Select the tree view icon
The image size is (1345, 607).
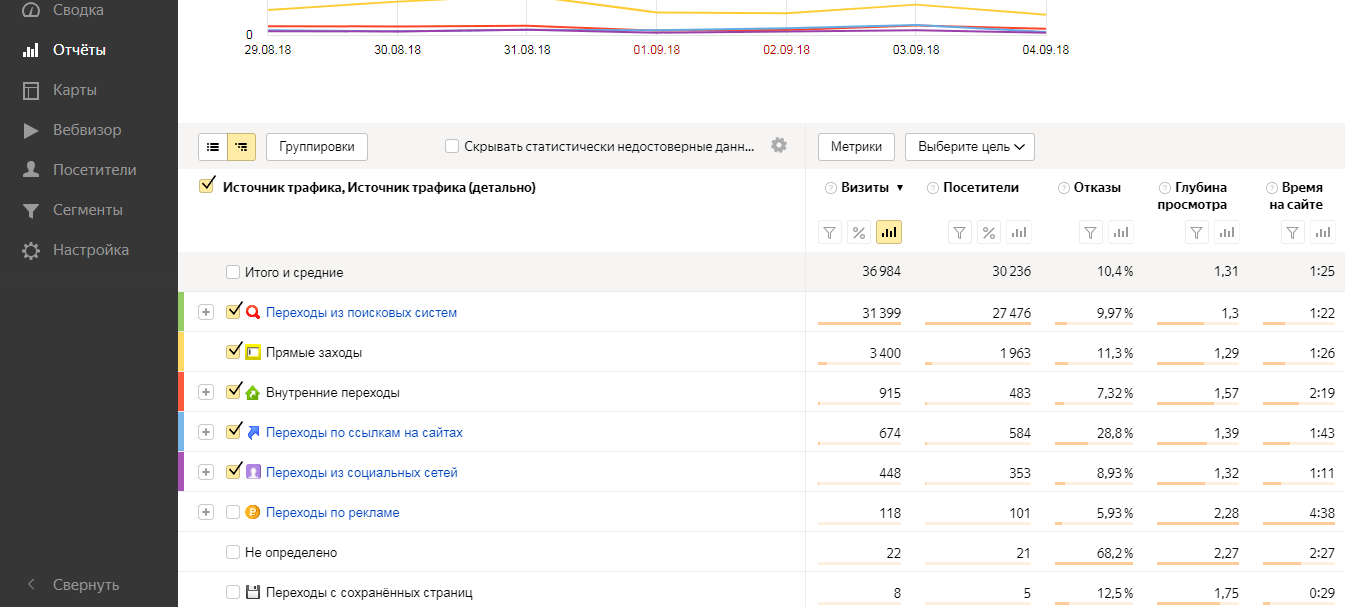tap(241, 147)
